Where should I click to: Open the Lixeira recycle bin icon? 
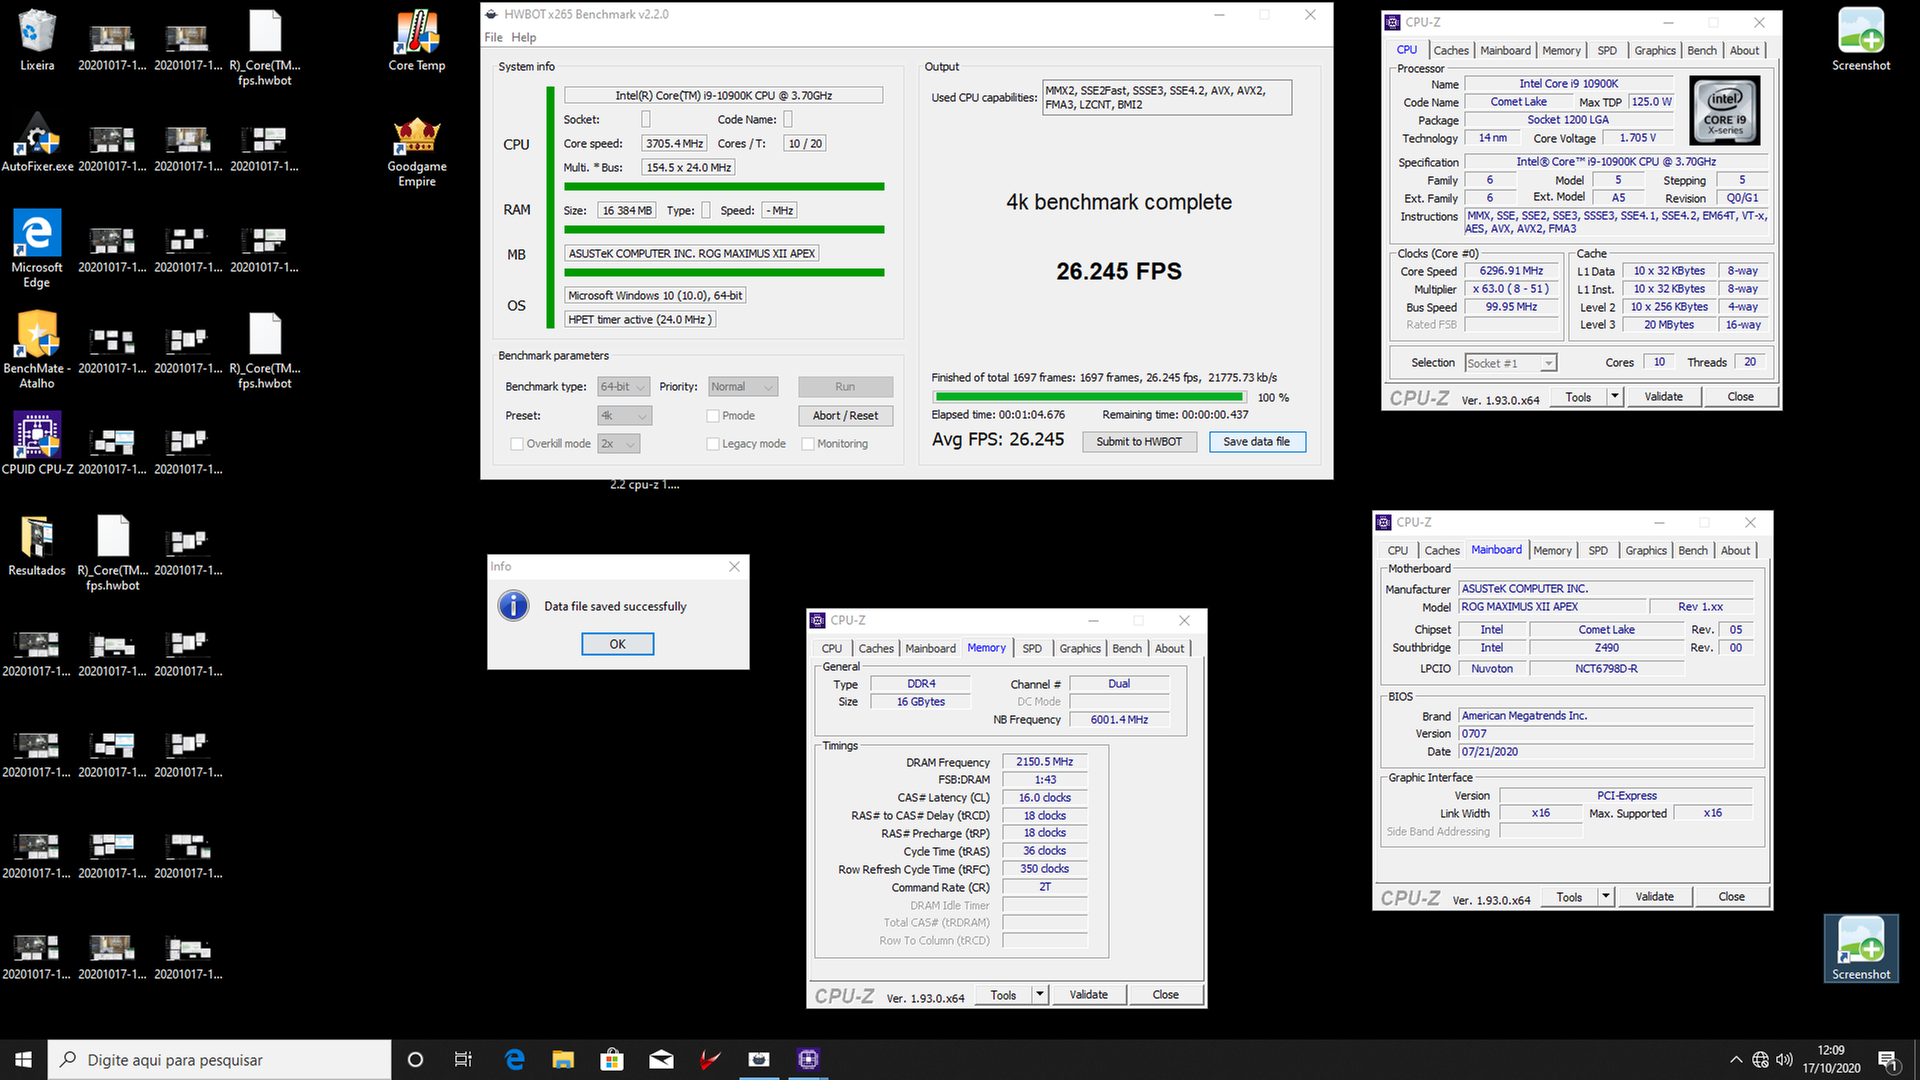click(37, 40)
